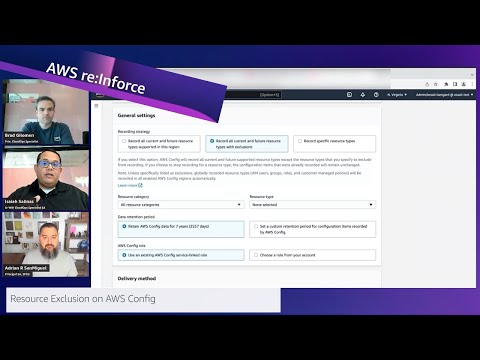Open the AWS support help icon
The width and height of the screenshot is (480, 360).
[376, 95]
